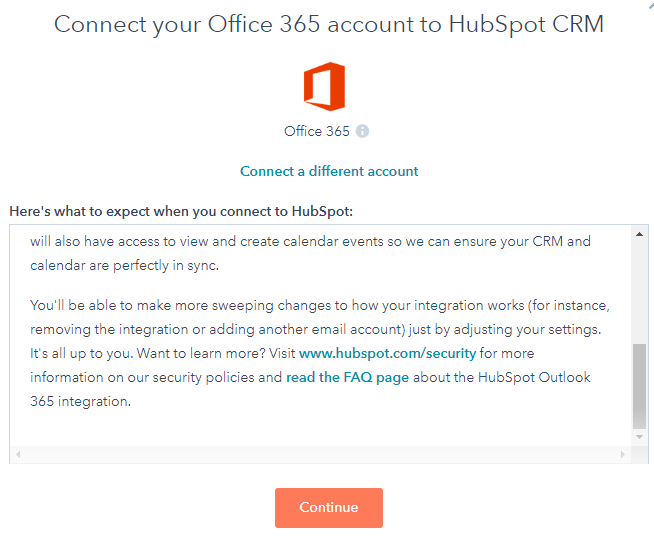This screenshot has width=654, height=540.
Task: Click the horizontal scrollbar left arrow
Action: pyautogui.click(x=18, y=455)
